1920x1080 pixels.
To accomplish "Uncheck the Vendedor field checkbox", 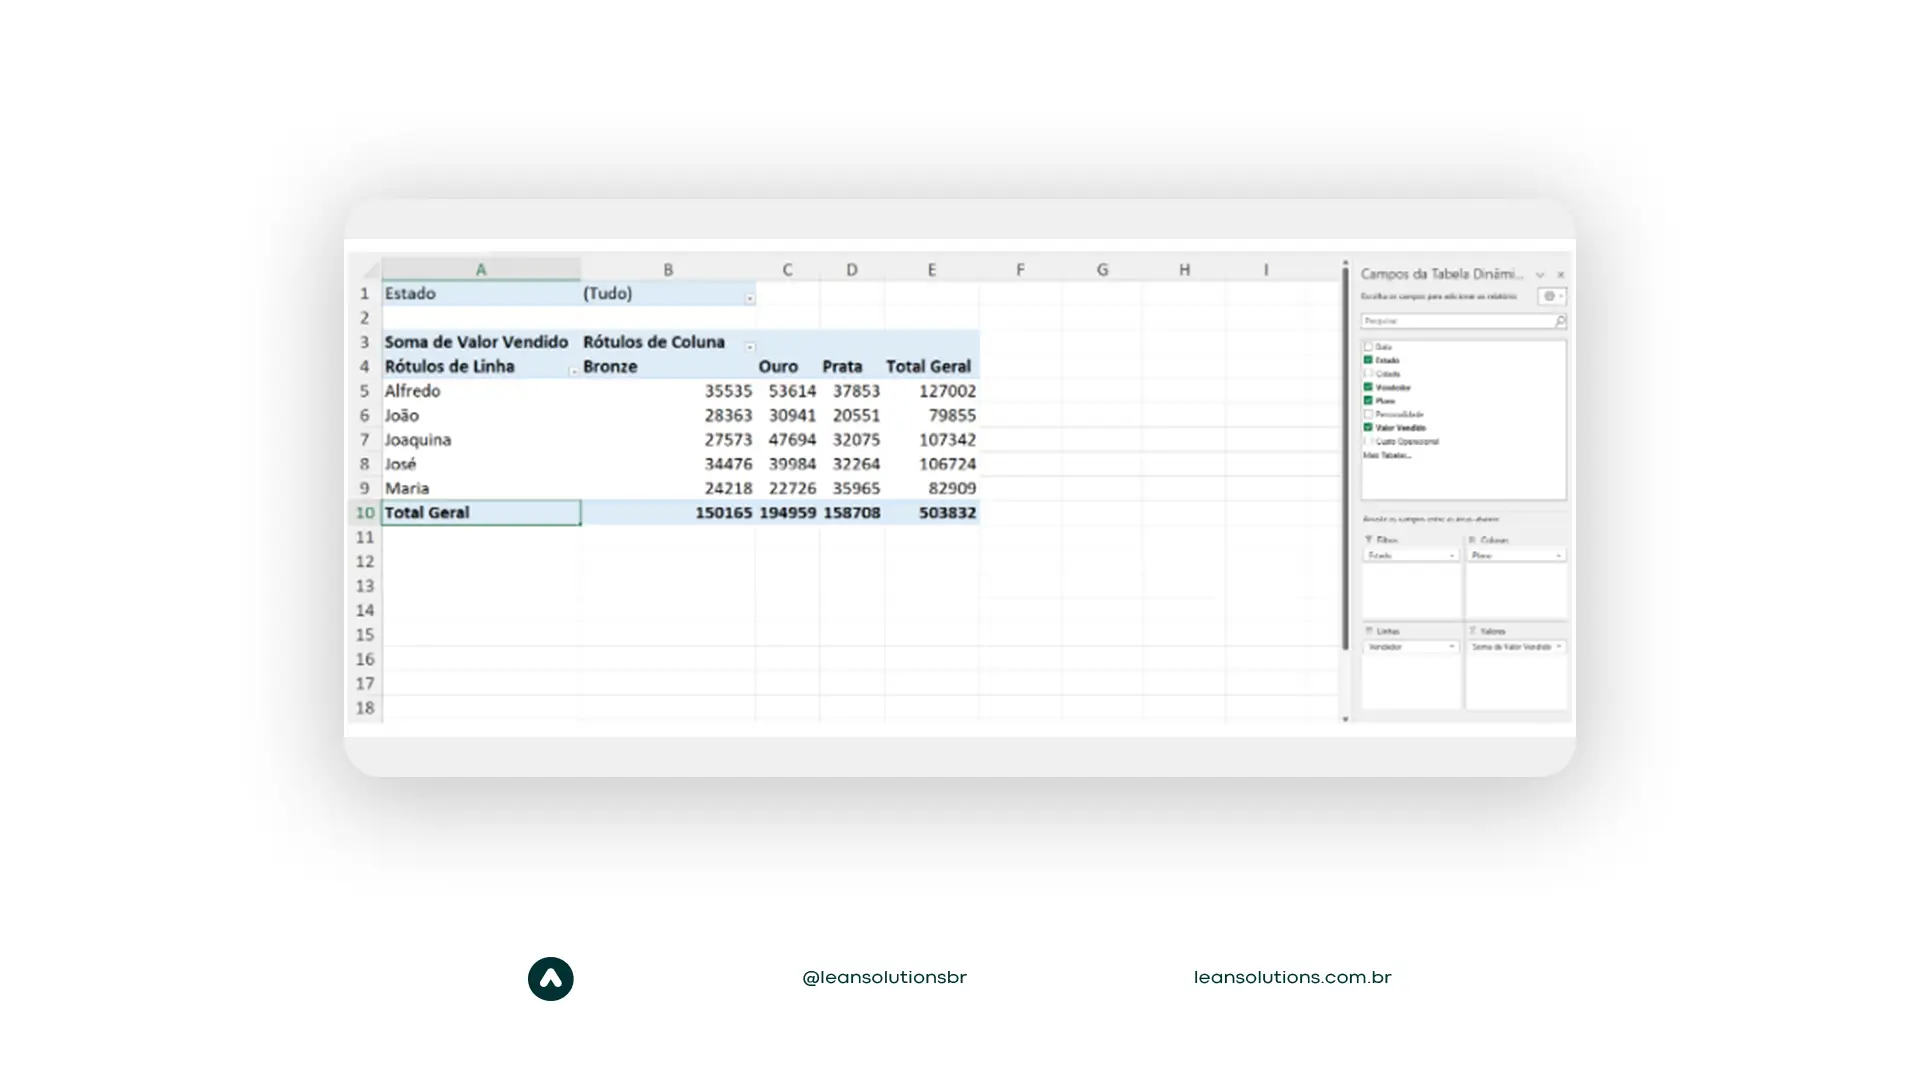I will point(1368,387).
